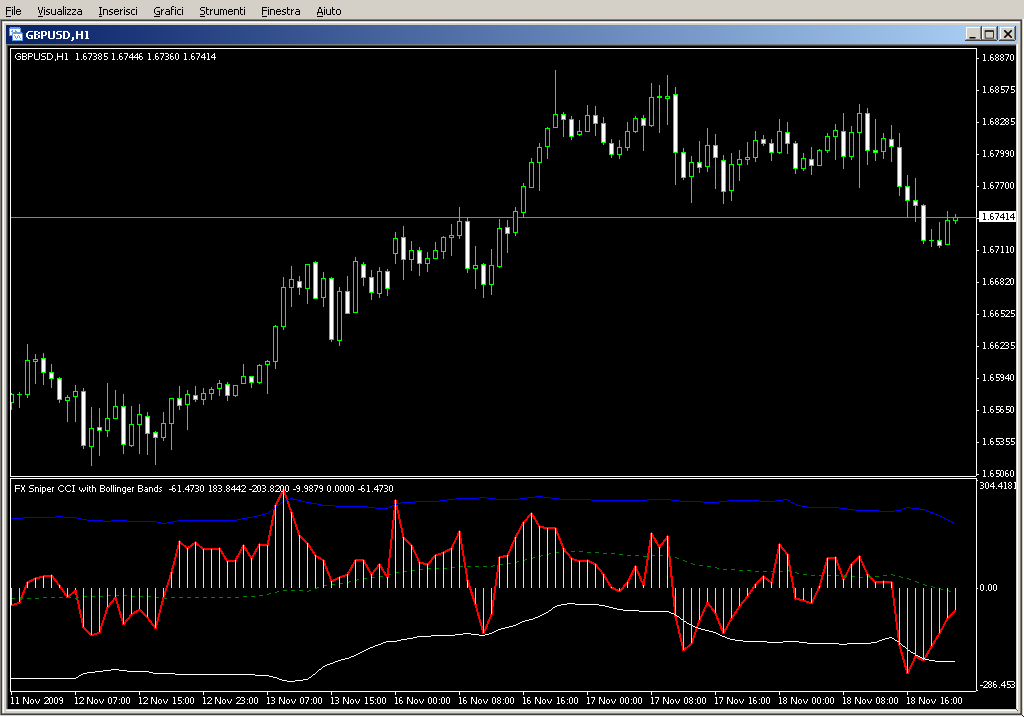Click the indicator 0.00 level label
Image resolution: width=1024 pixels, height=717 pixels.
click(x=988, y=588)
